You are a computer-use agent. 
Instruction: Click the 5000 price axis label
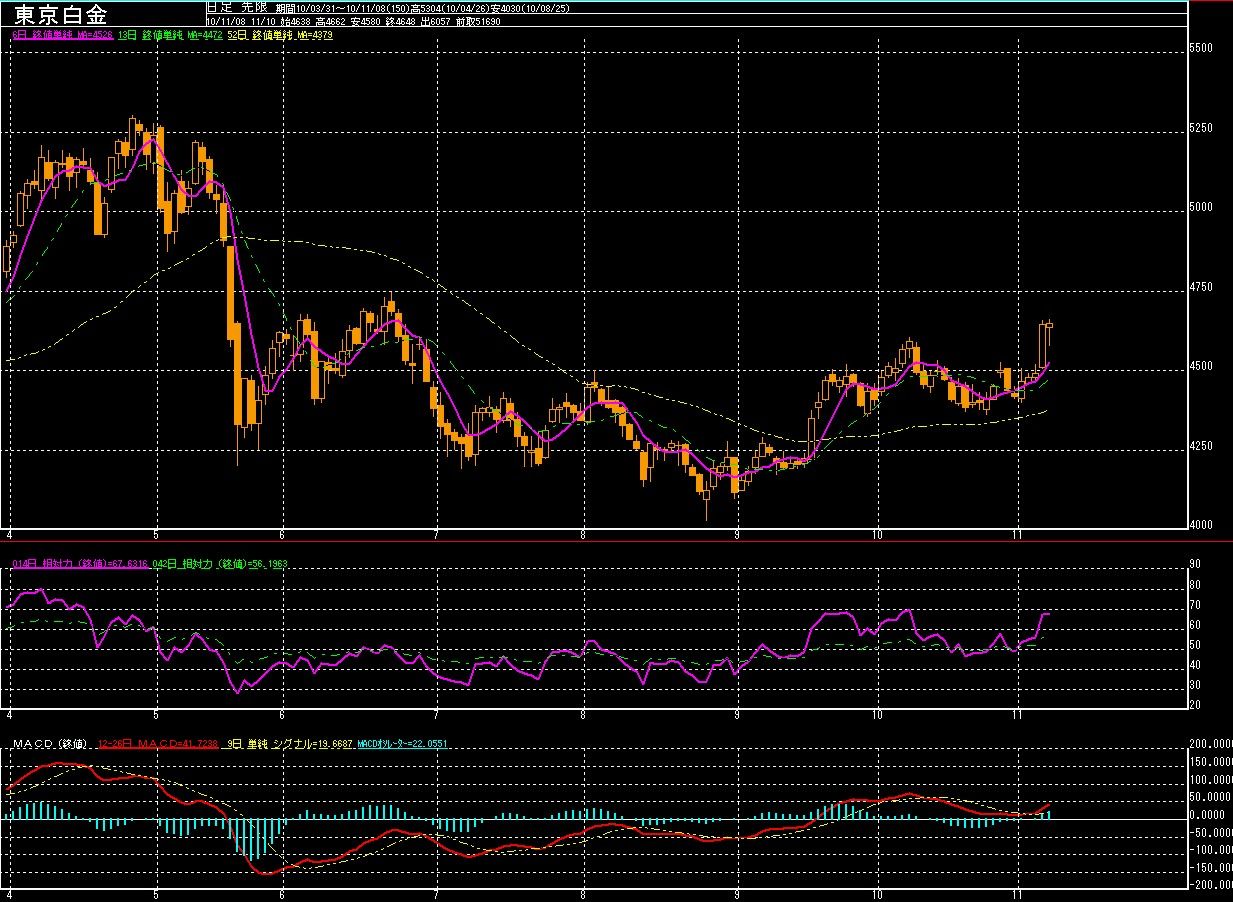[x=1201, y=207]
